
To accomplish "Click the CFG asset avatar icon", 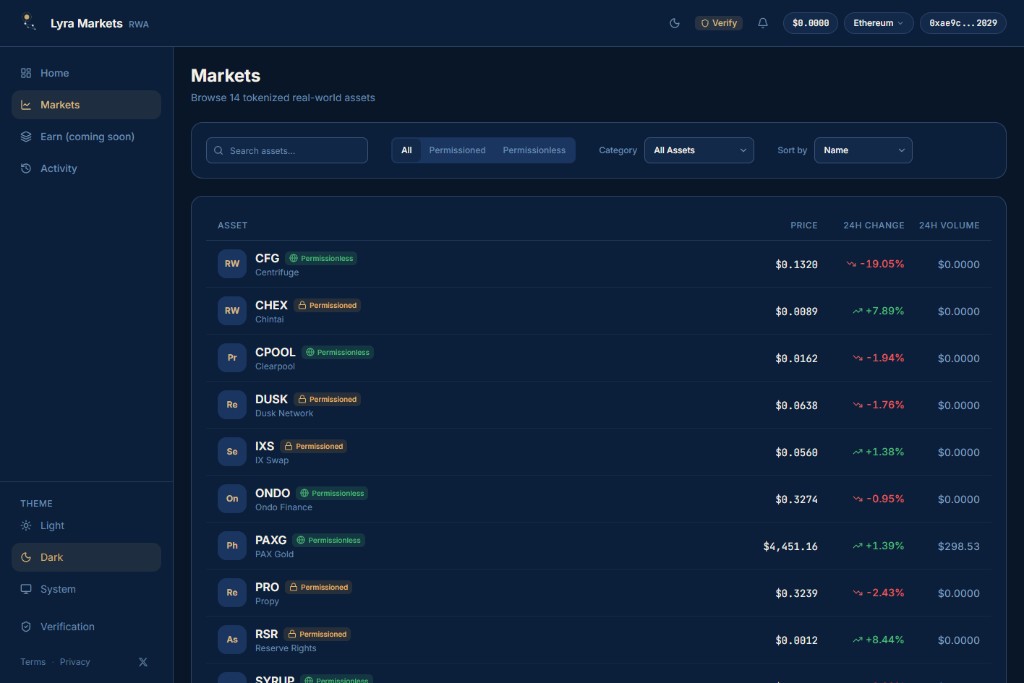I will [232, 264].
